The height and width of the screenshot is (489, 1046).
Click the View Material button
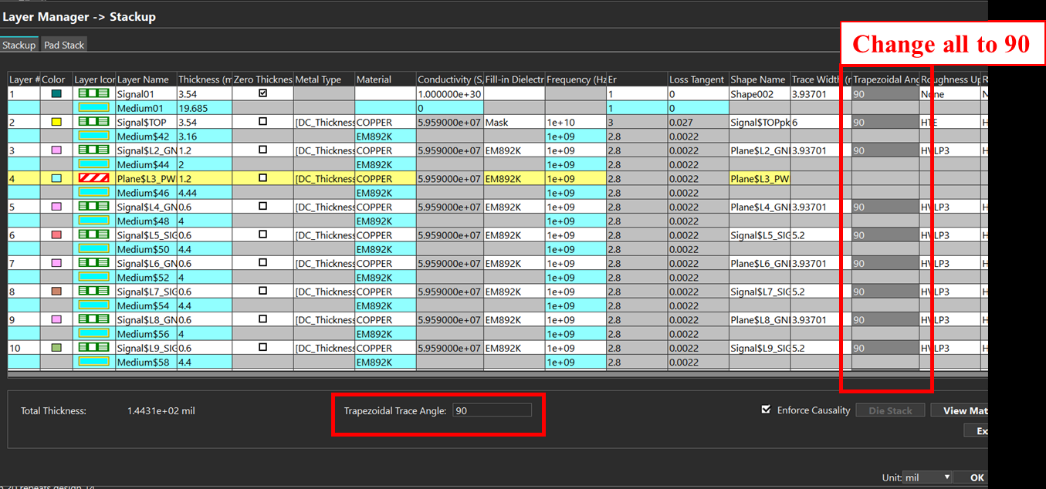(959, 410)
